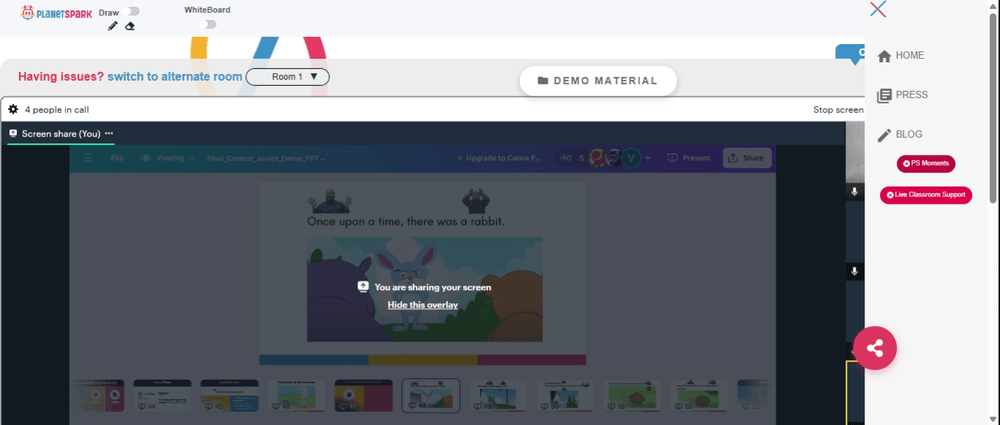Screen dimensions: 1000x425
Task: Open BLOG in side menu
Action: (900, 135)
